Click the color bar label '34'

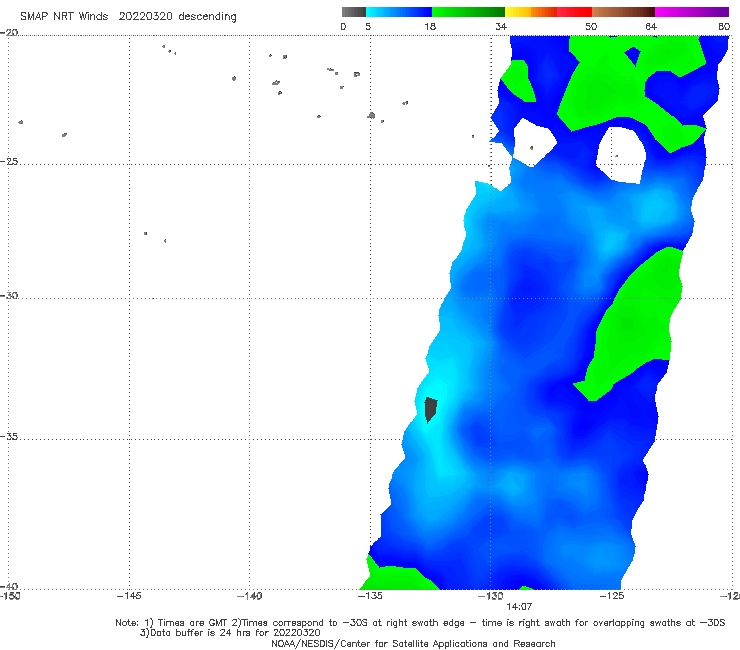coord(501,26)
